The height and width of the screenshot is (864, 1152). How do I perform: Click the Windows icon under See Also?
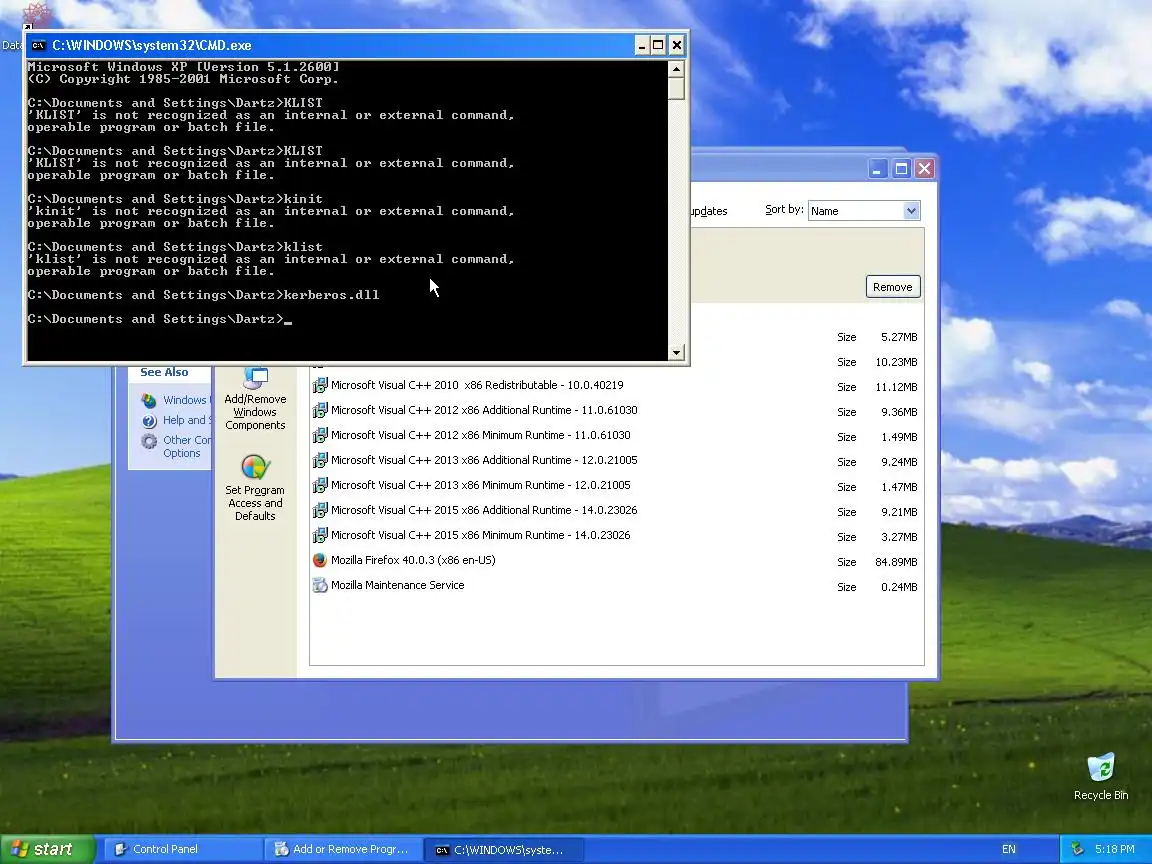149,400
